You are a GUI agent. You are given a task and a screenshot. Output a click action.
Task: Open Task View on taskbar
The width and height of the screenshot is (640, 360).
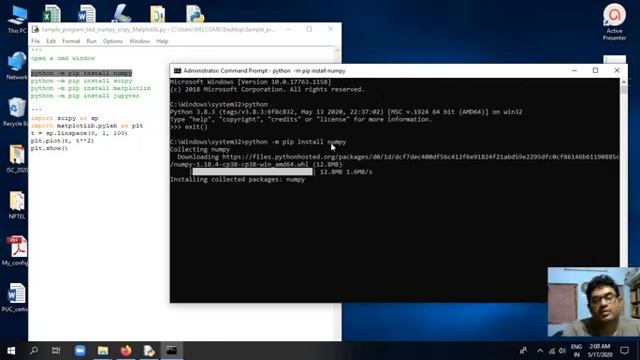pyautogui.click(x=56, y=351)
